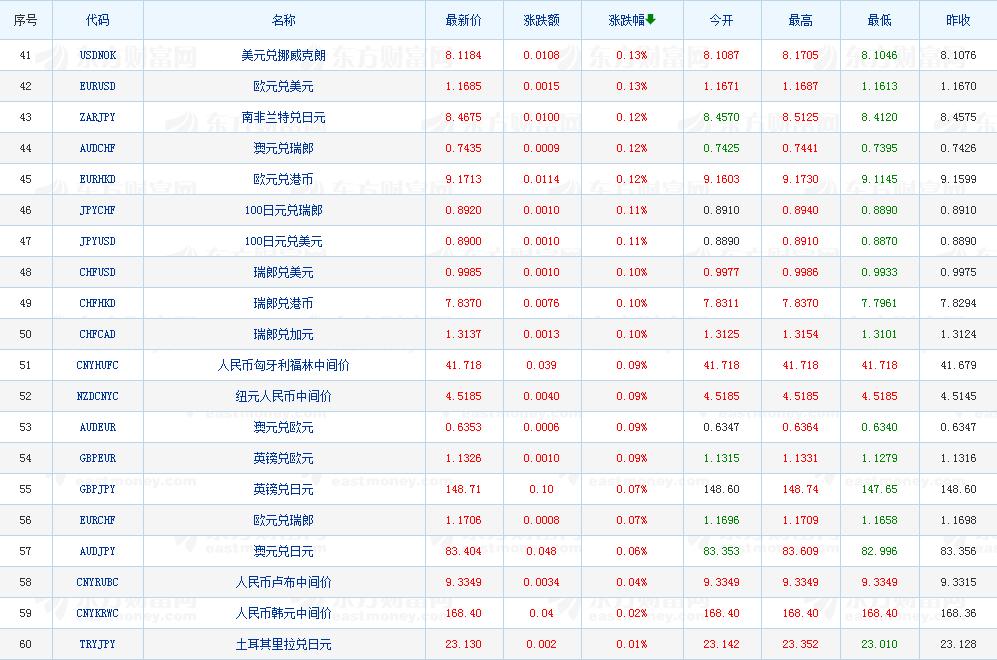997x660 pixels.
Task: Open the JPYUSD code link
Action: 98,241
